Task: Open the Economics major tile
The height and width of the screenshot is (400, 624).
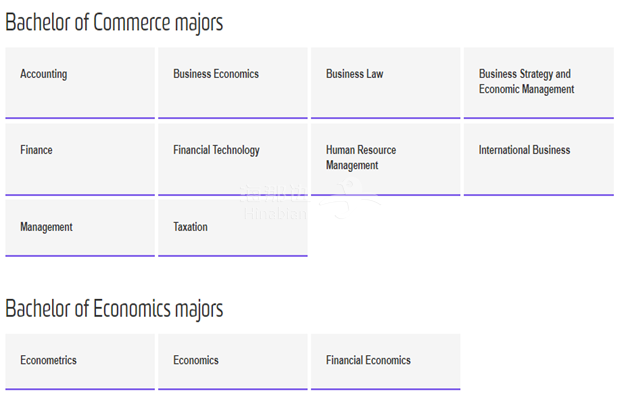Action: click(x=232, y=360)
